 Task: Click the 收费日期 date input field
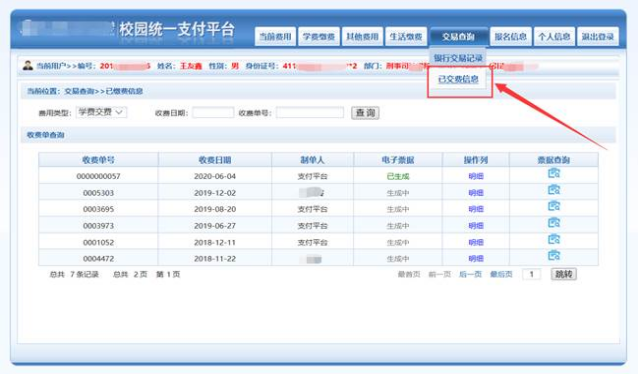point(213,112)
